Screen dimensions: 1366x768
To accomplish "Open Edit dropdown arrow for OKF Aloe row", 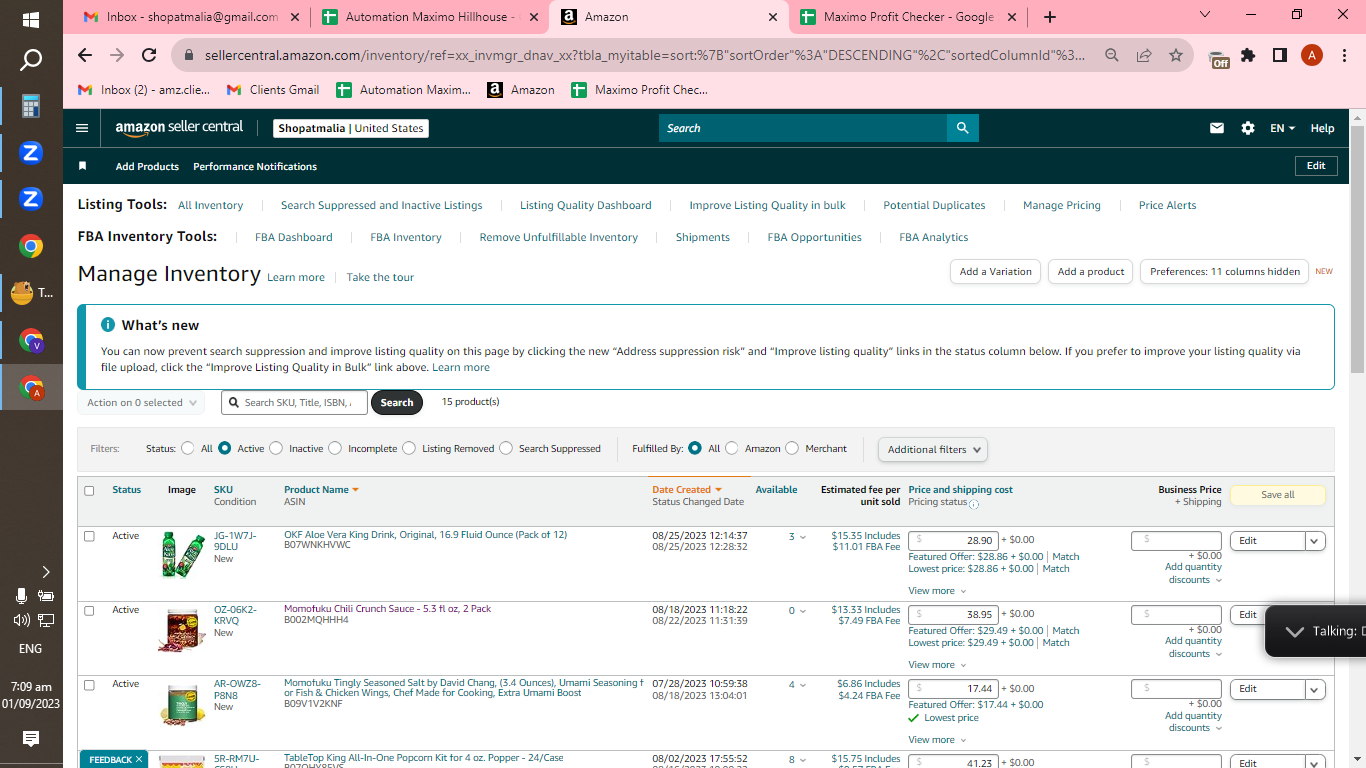I will [x=1315, y=541].
